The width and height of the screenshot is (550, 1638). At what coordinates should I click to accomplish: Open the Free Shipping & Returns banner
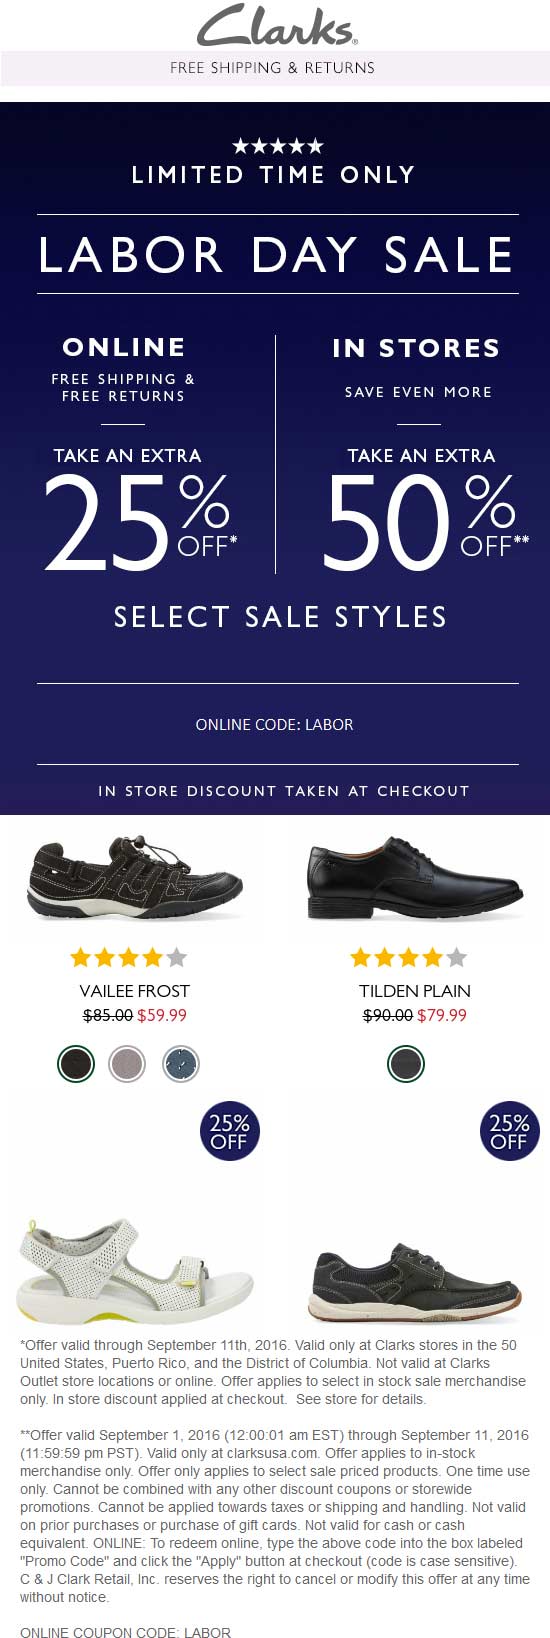click(275, 68)
